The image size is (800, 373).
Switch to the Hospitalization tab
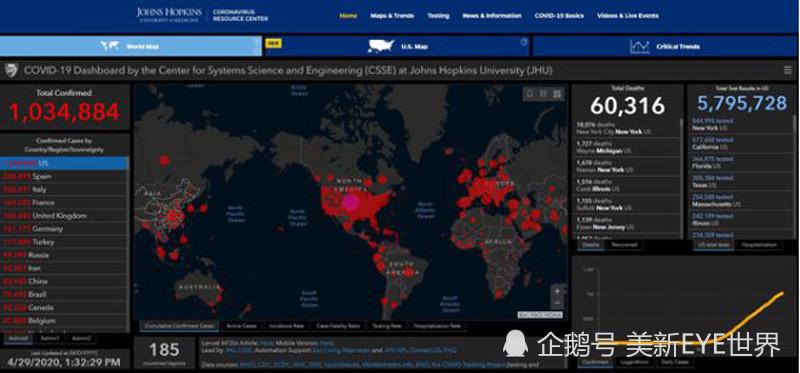click(759, 245)
